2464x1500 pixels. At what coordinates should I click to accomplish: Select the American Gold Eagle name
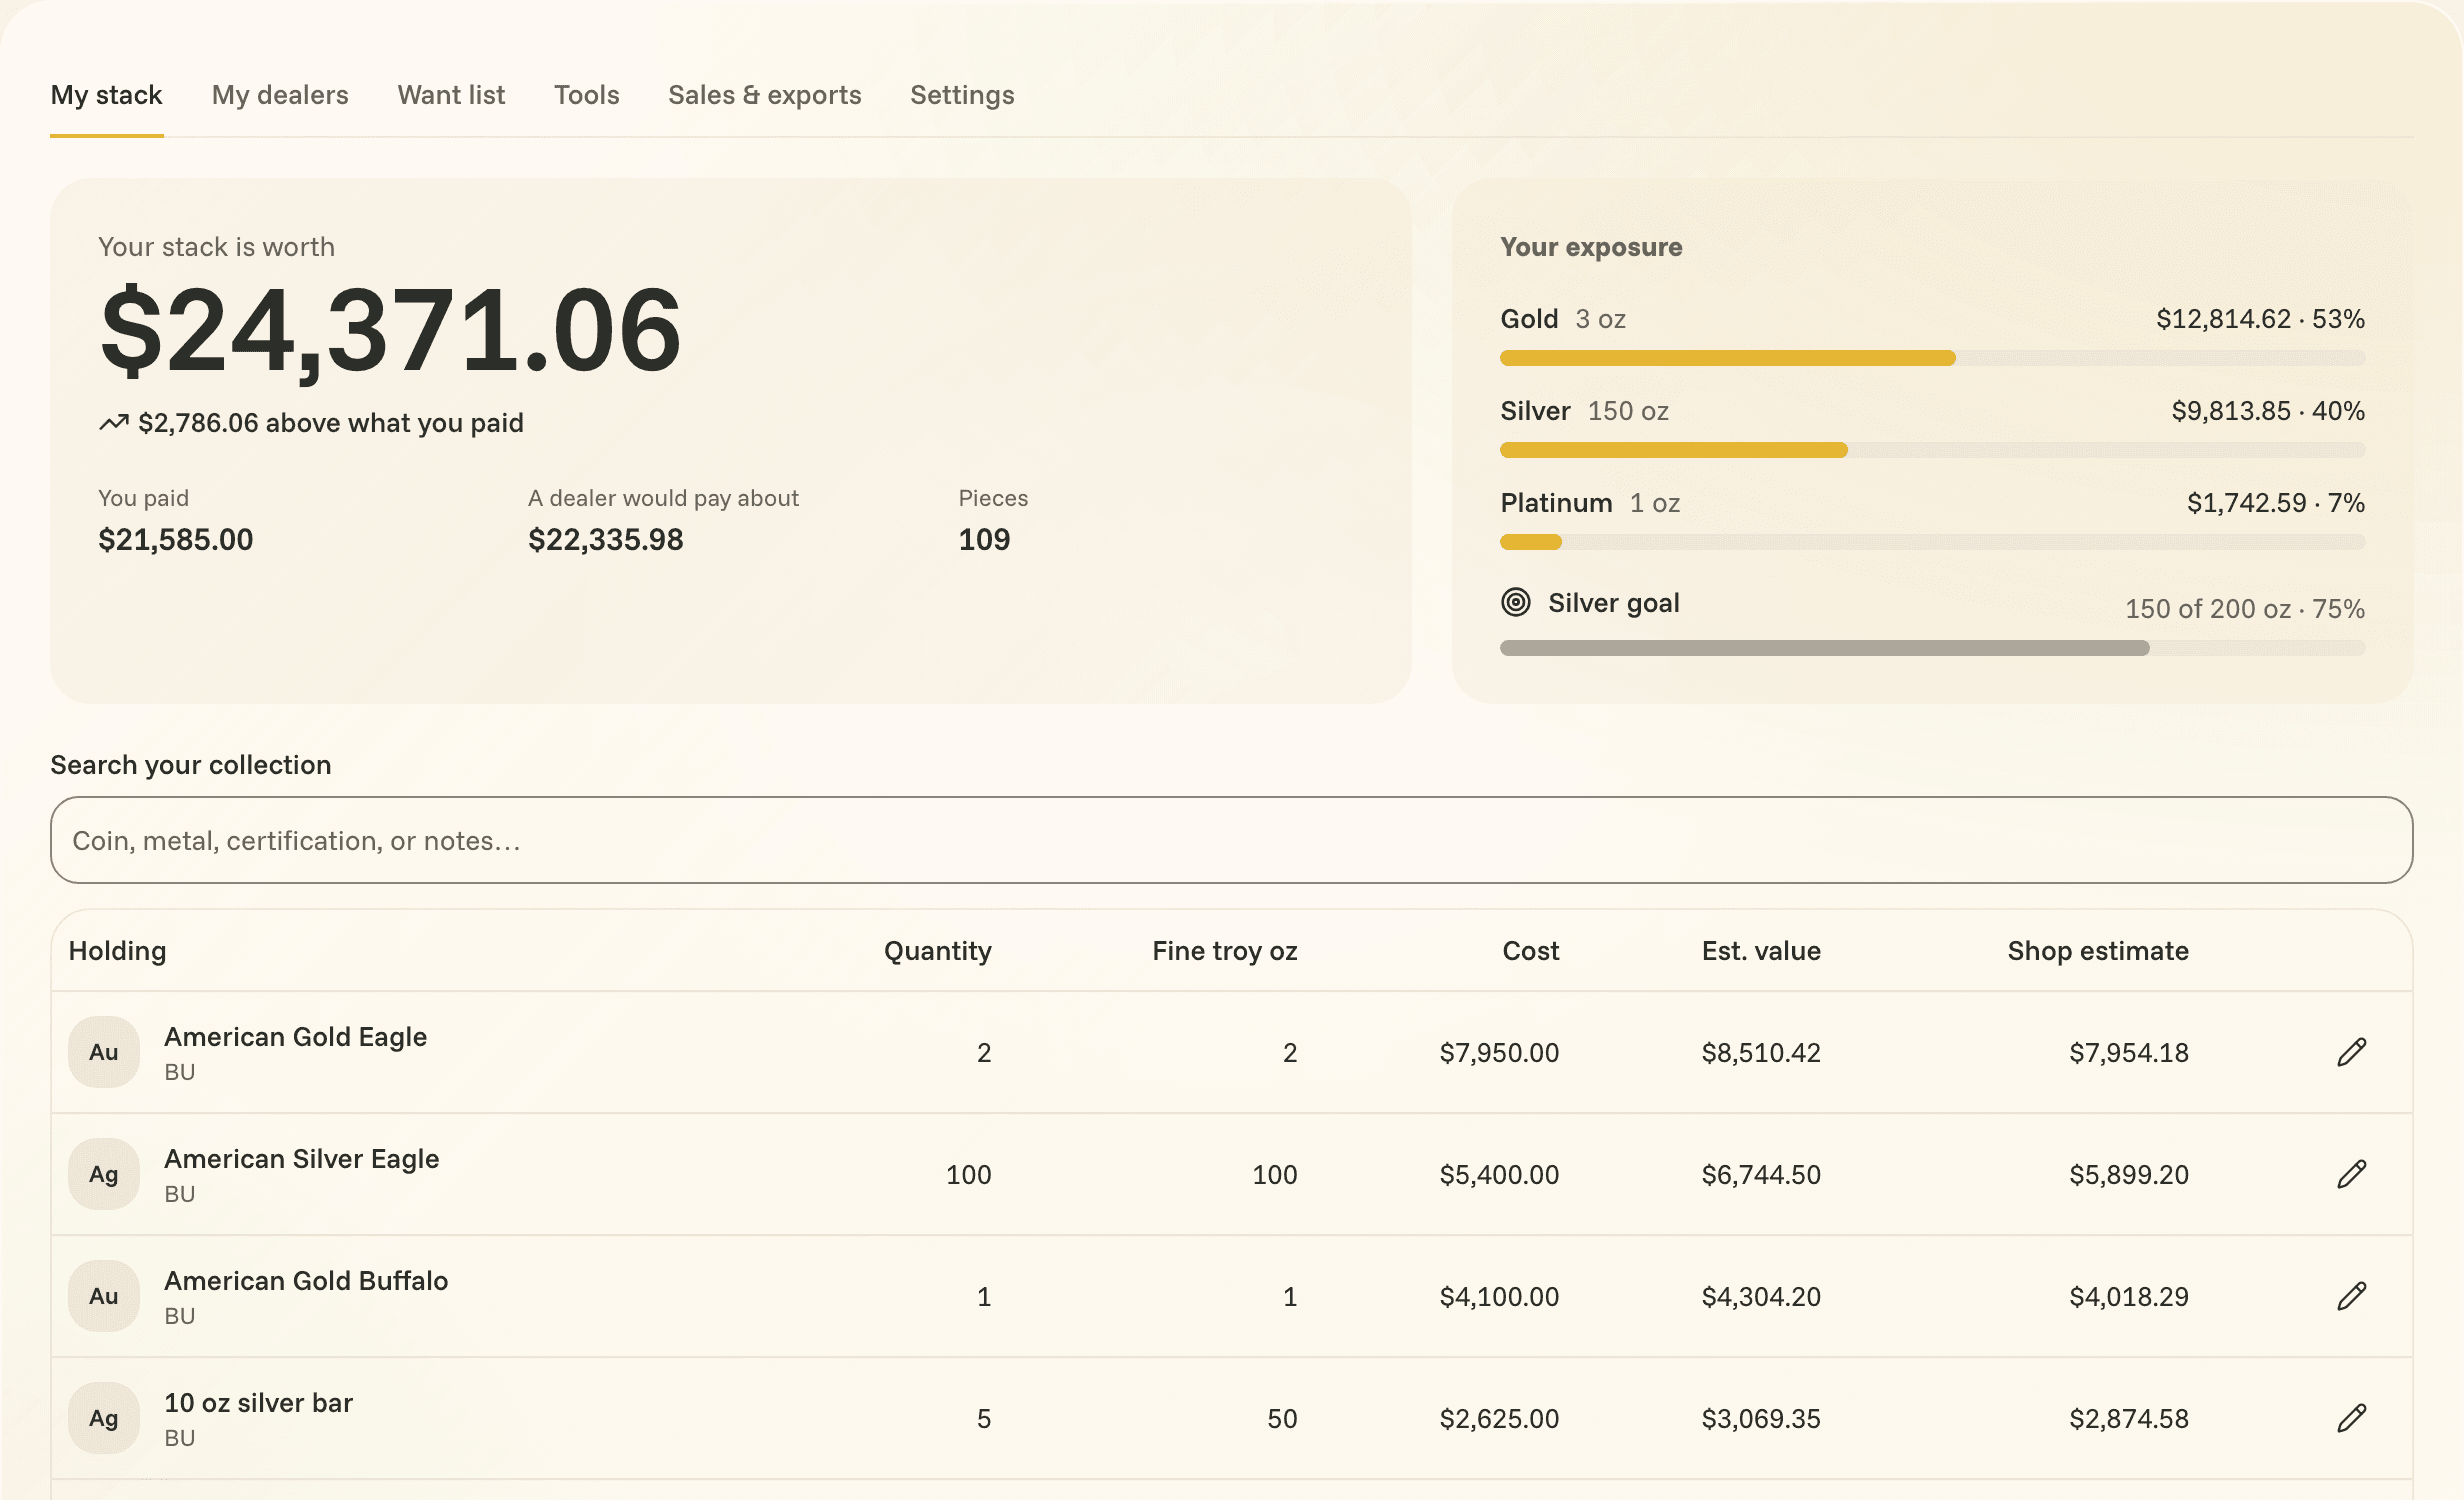[x=296, y=1037]
